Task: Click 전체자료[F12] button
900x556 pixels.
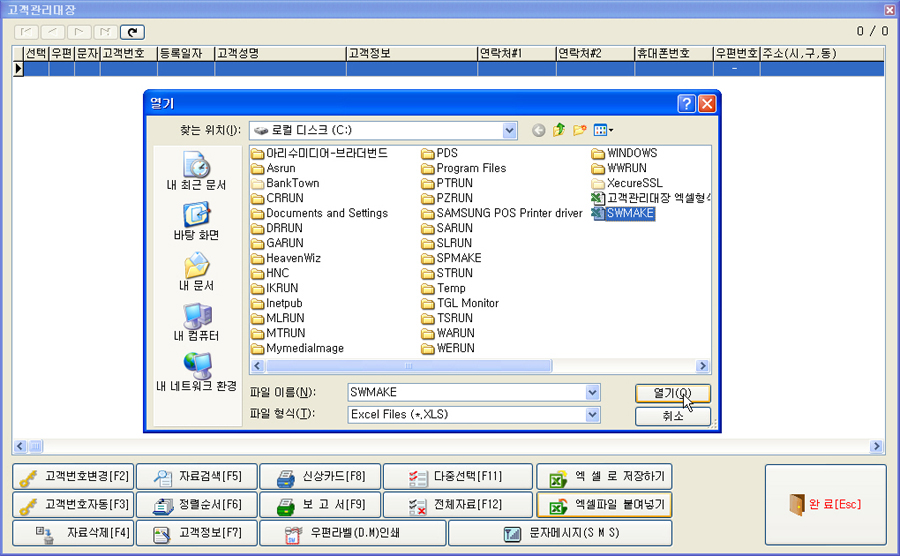Action: pos(458,504)
